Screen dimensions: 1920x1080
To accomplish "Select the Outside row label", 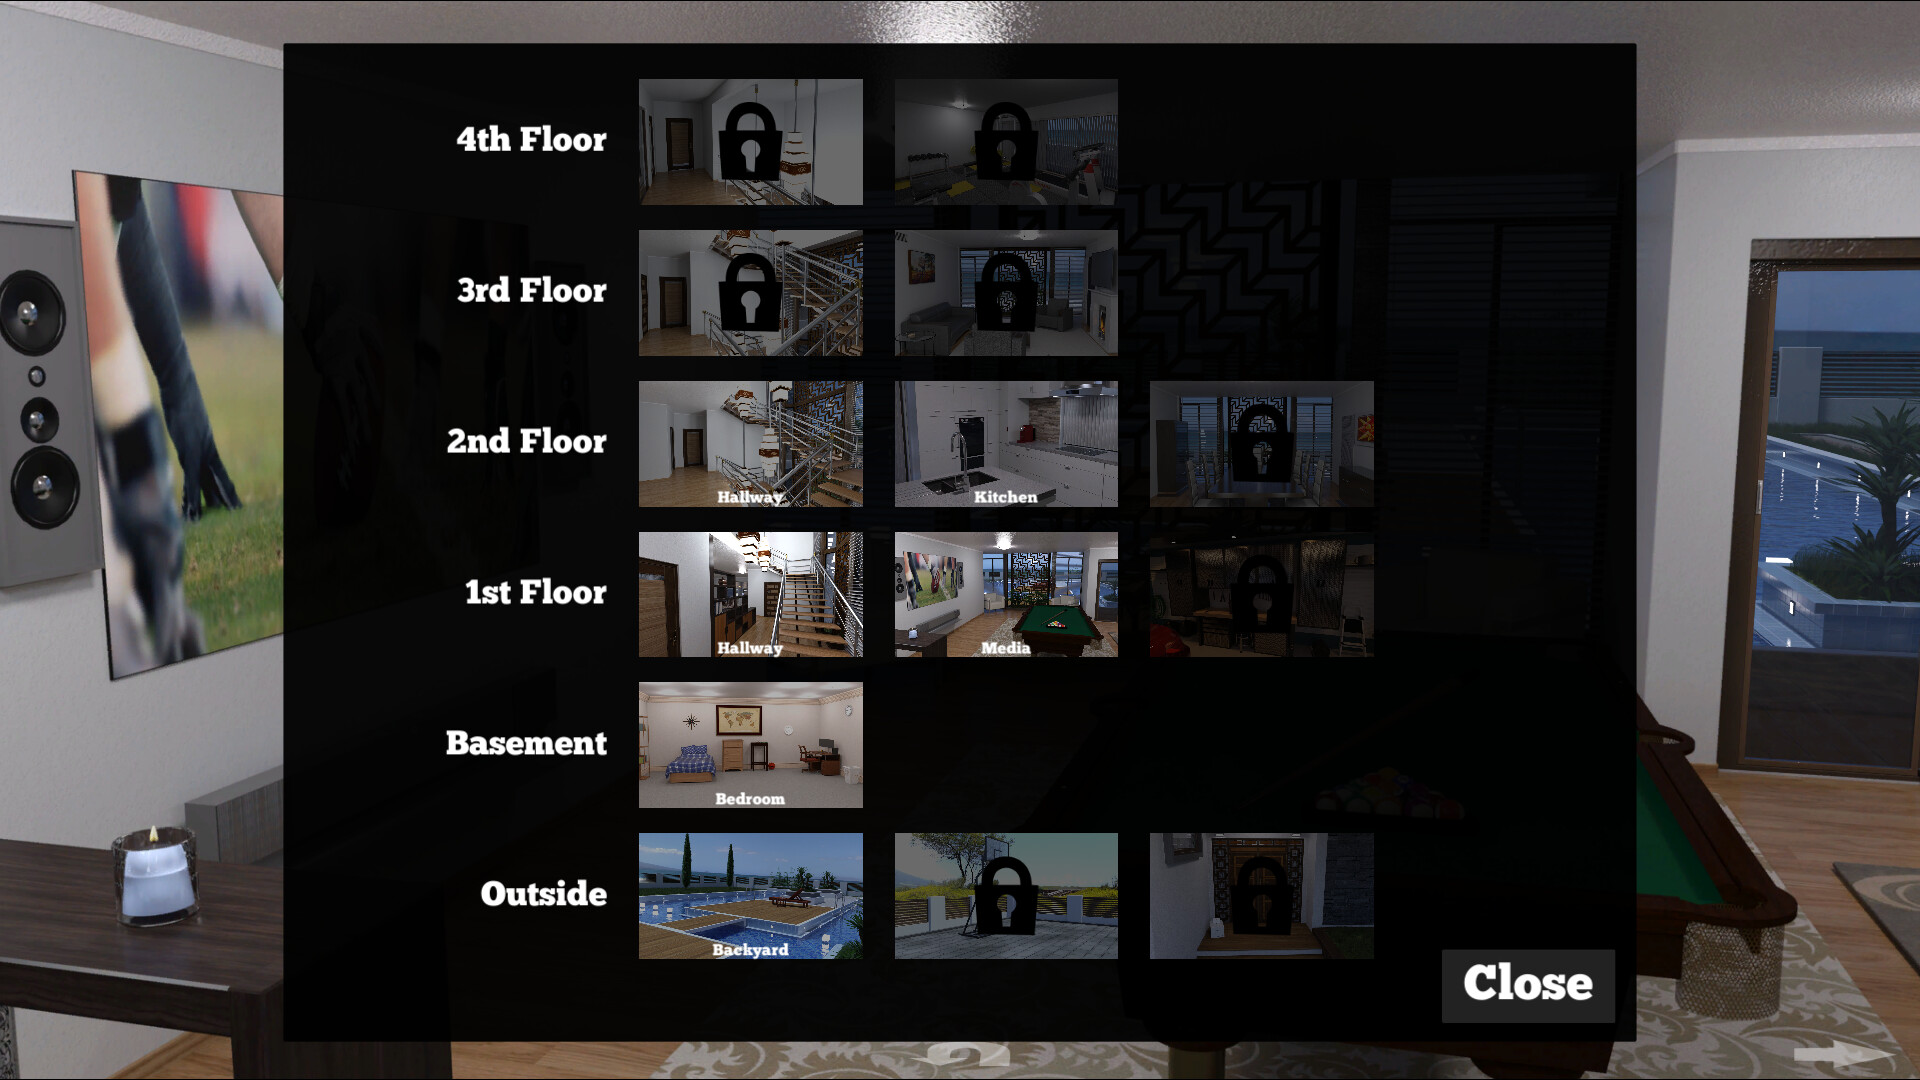I will (542, 893).
